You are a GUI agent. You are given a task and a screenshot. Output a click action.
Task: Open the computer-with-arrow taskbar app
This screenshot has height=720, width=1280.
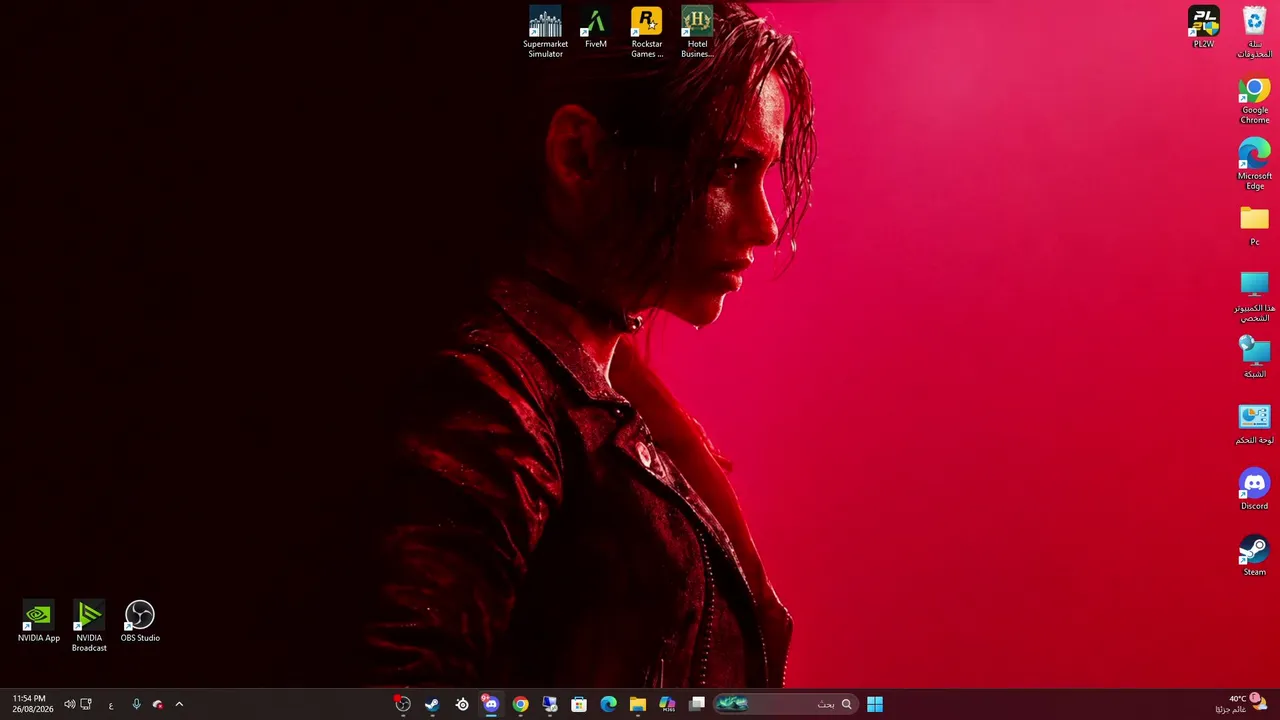(x=550, y=704)
